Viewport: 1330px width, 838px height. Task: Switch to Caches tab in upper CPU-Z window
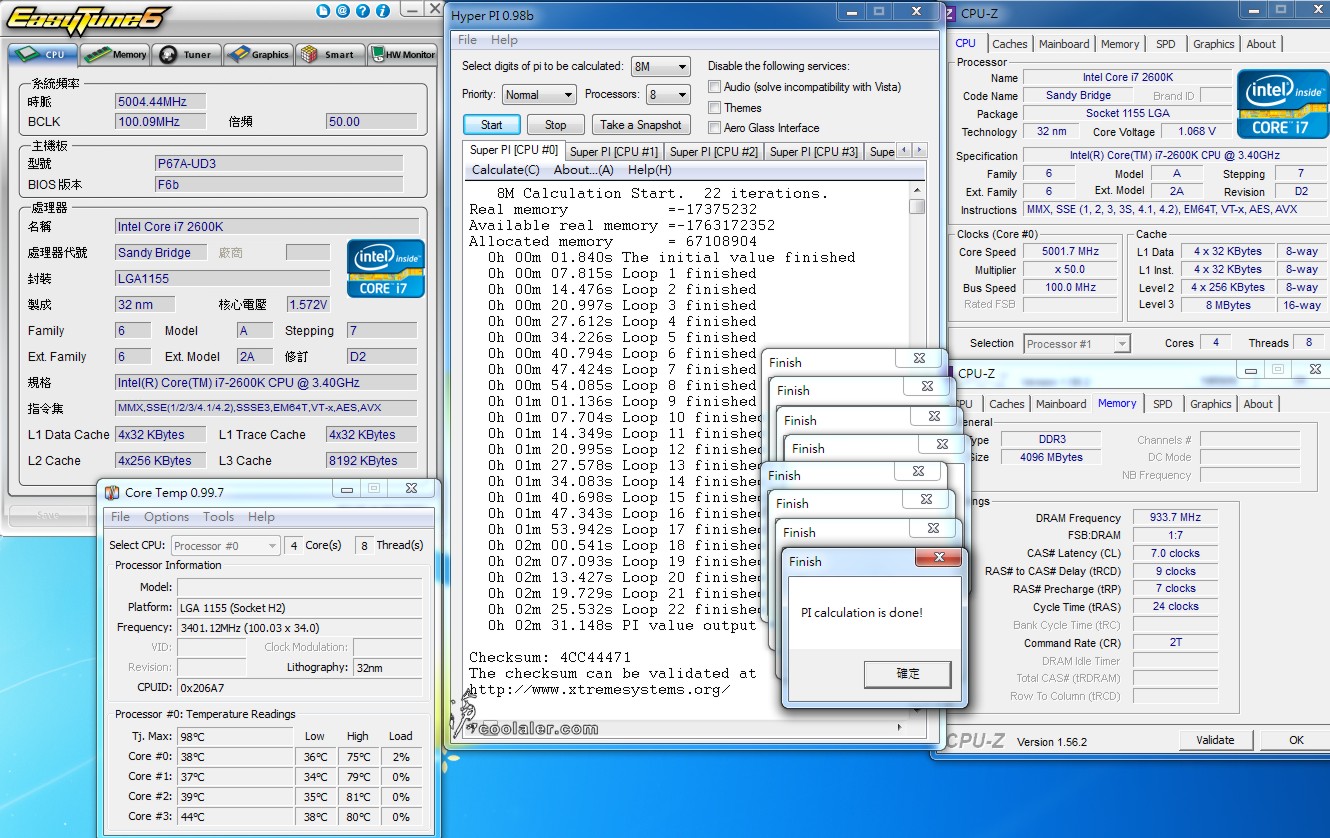pos(1010,44)
